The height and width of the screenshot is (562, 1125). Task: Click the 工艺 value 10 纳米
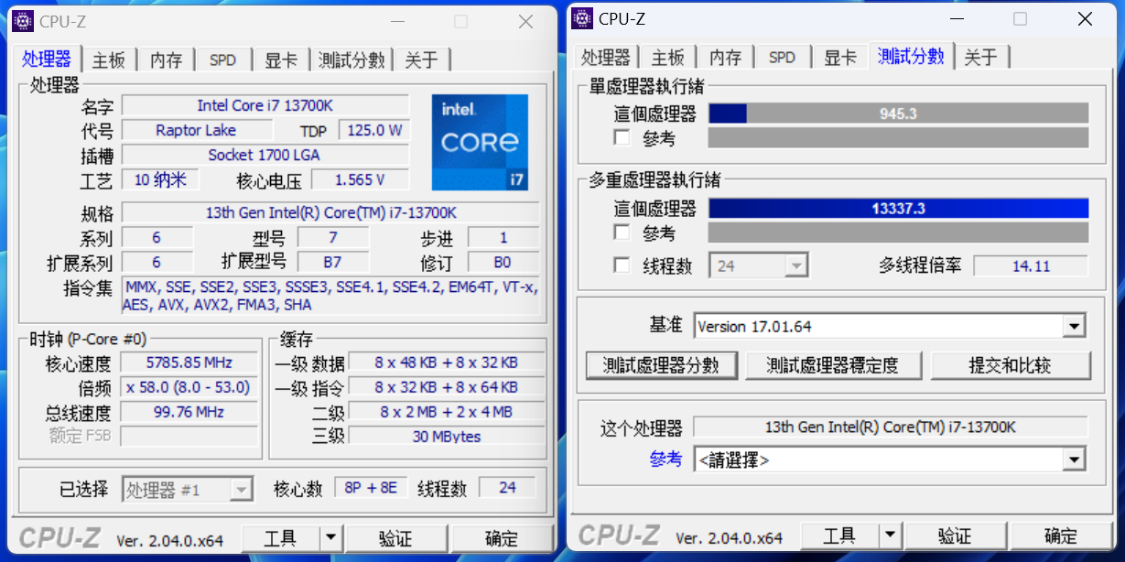(160, 179)
